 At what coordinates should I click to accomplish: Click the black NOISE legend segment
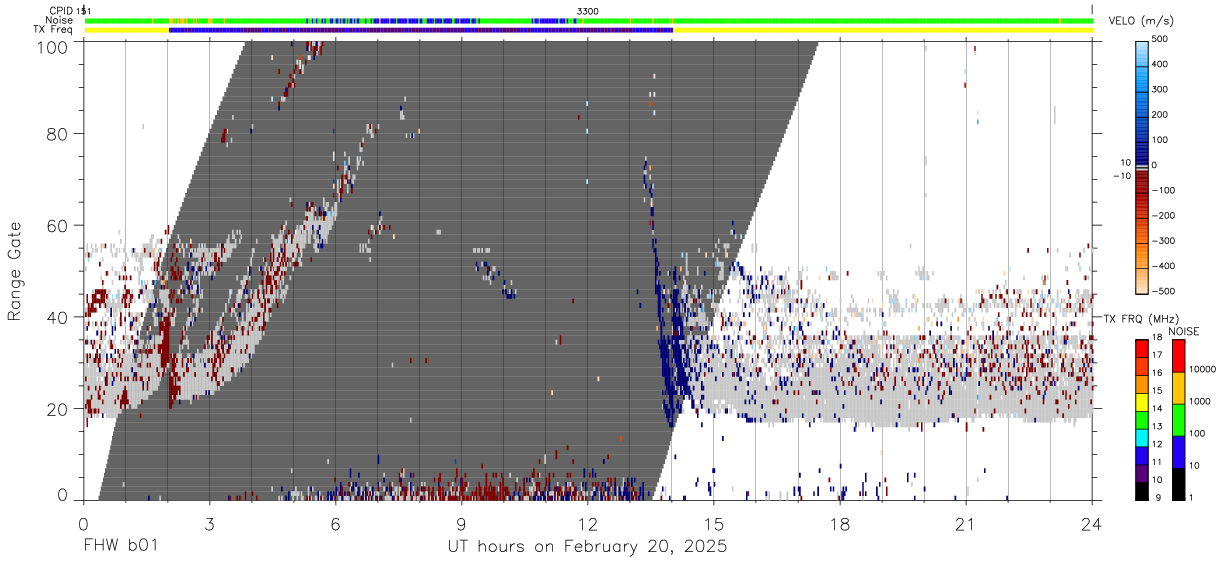tap(1177, 484)
